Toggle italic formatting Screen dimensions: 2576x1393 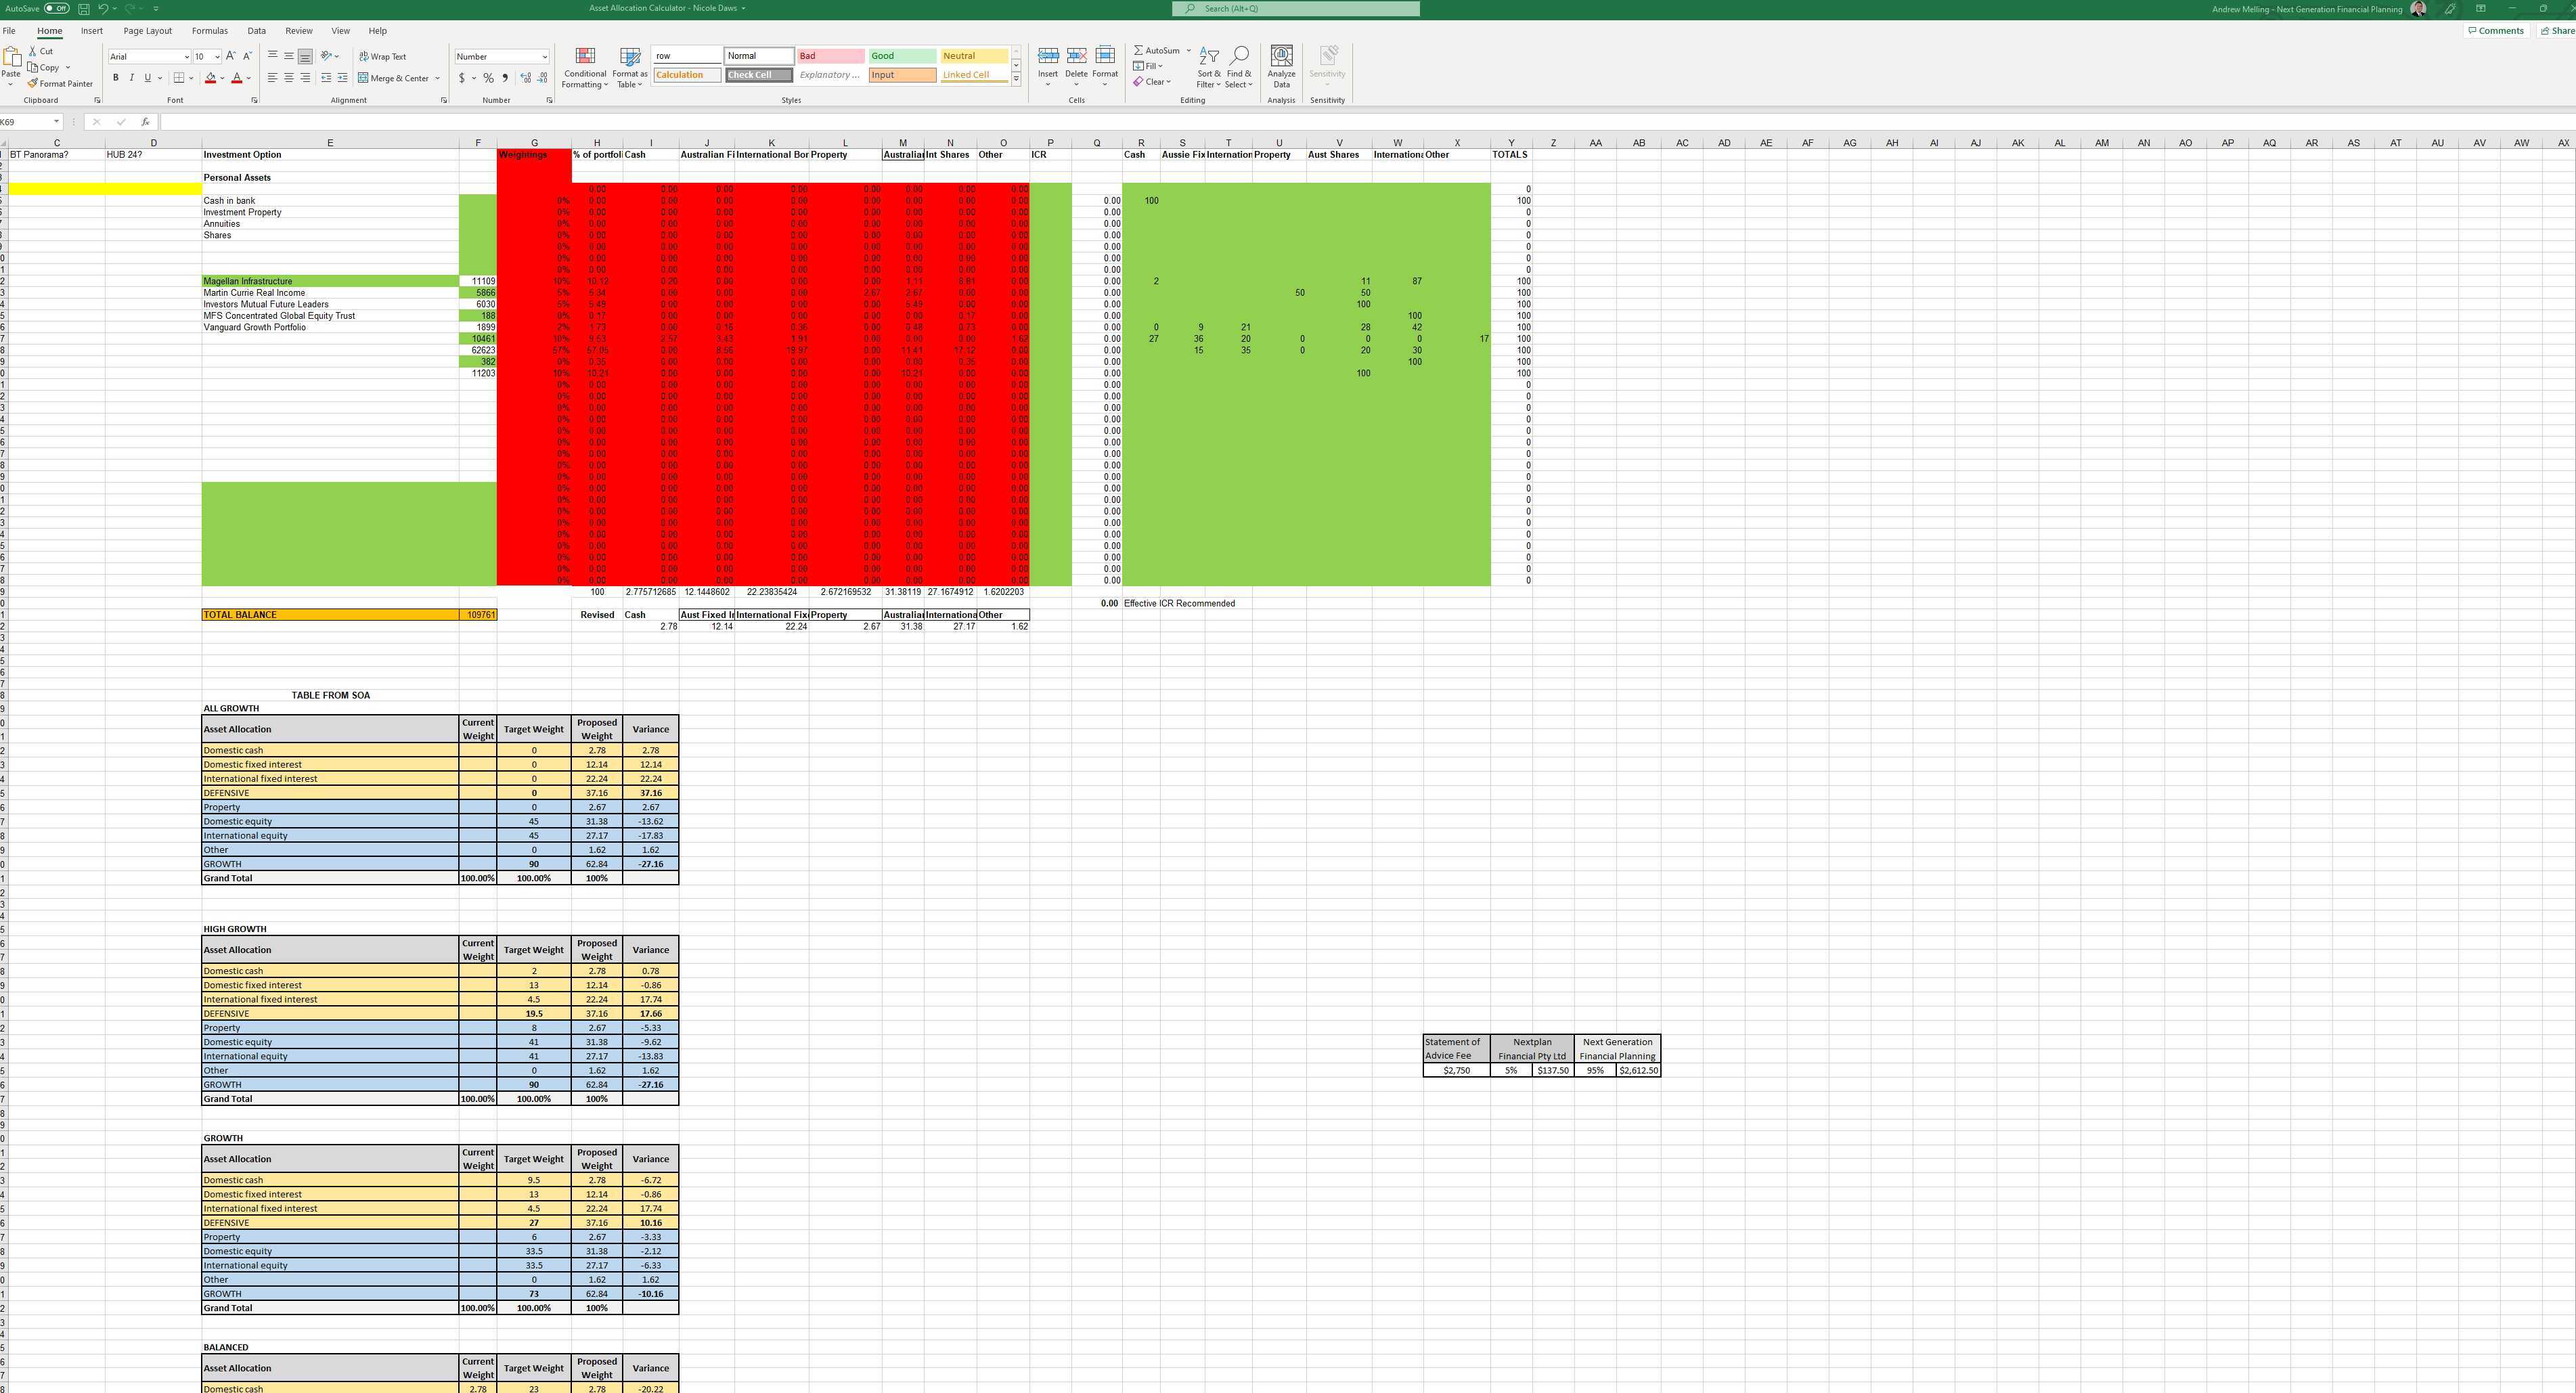[131, 77]
